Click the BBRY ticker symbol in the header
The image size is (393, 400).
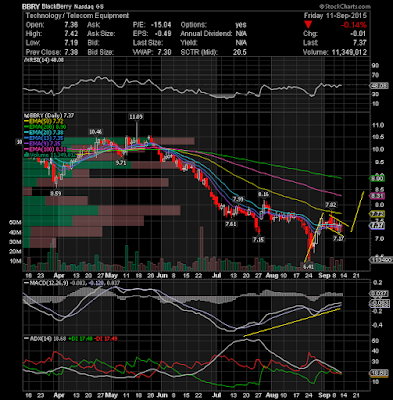coord(30,6)
